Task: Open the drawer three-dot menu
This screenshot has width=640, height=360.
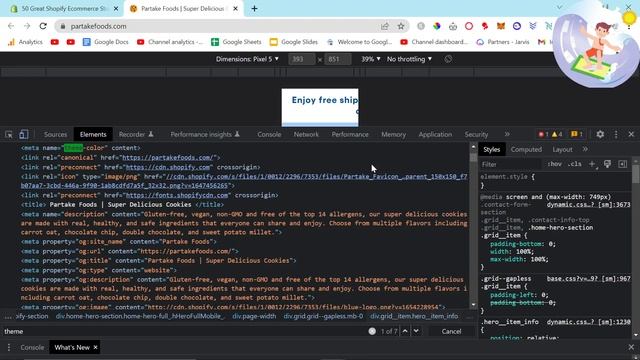Action: point(9,347)
